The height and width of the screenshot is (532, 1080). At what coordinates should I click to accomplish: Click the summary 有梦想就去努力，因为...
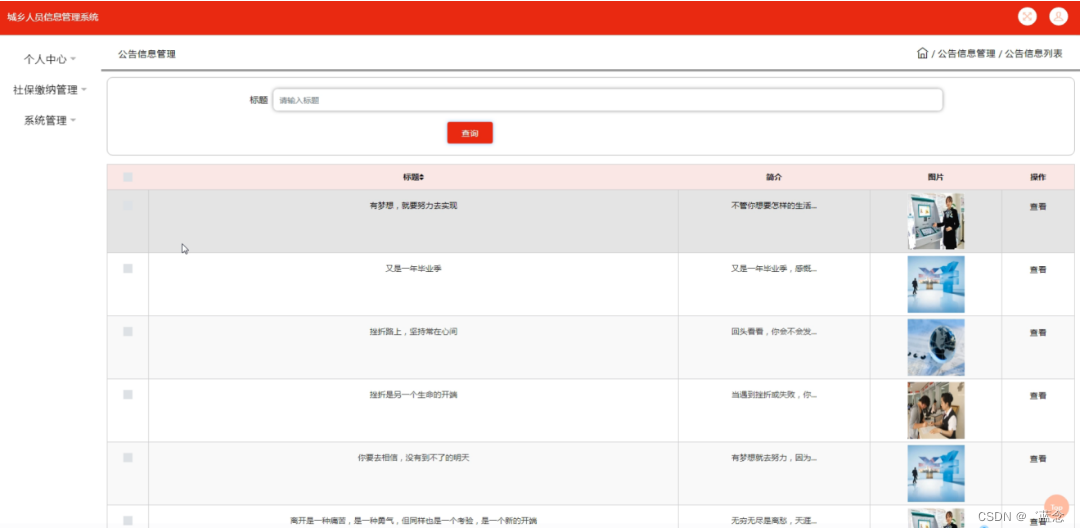[774, 458]
